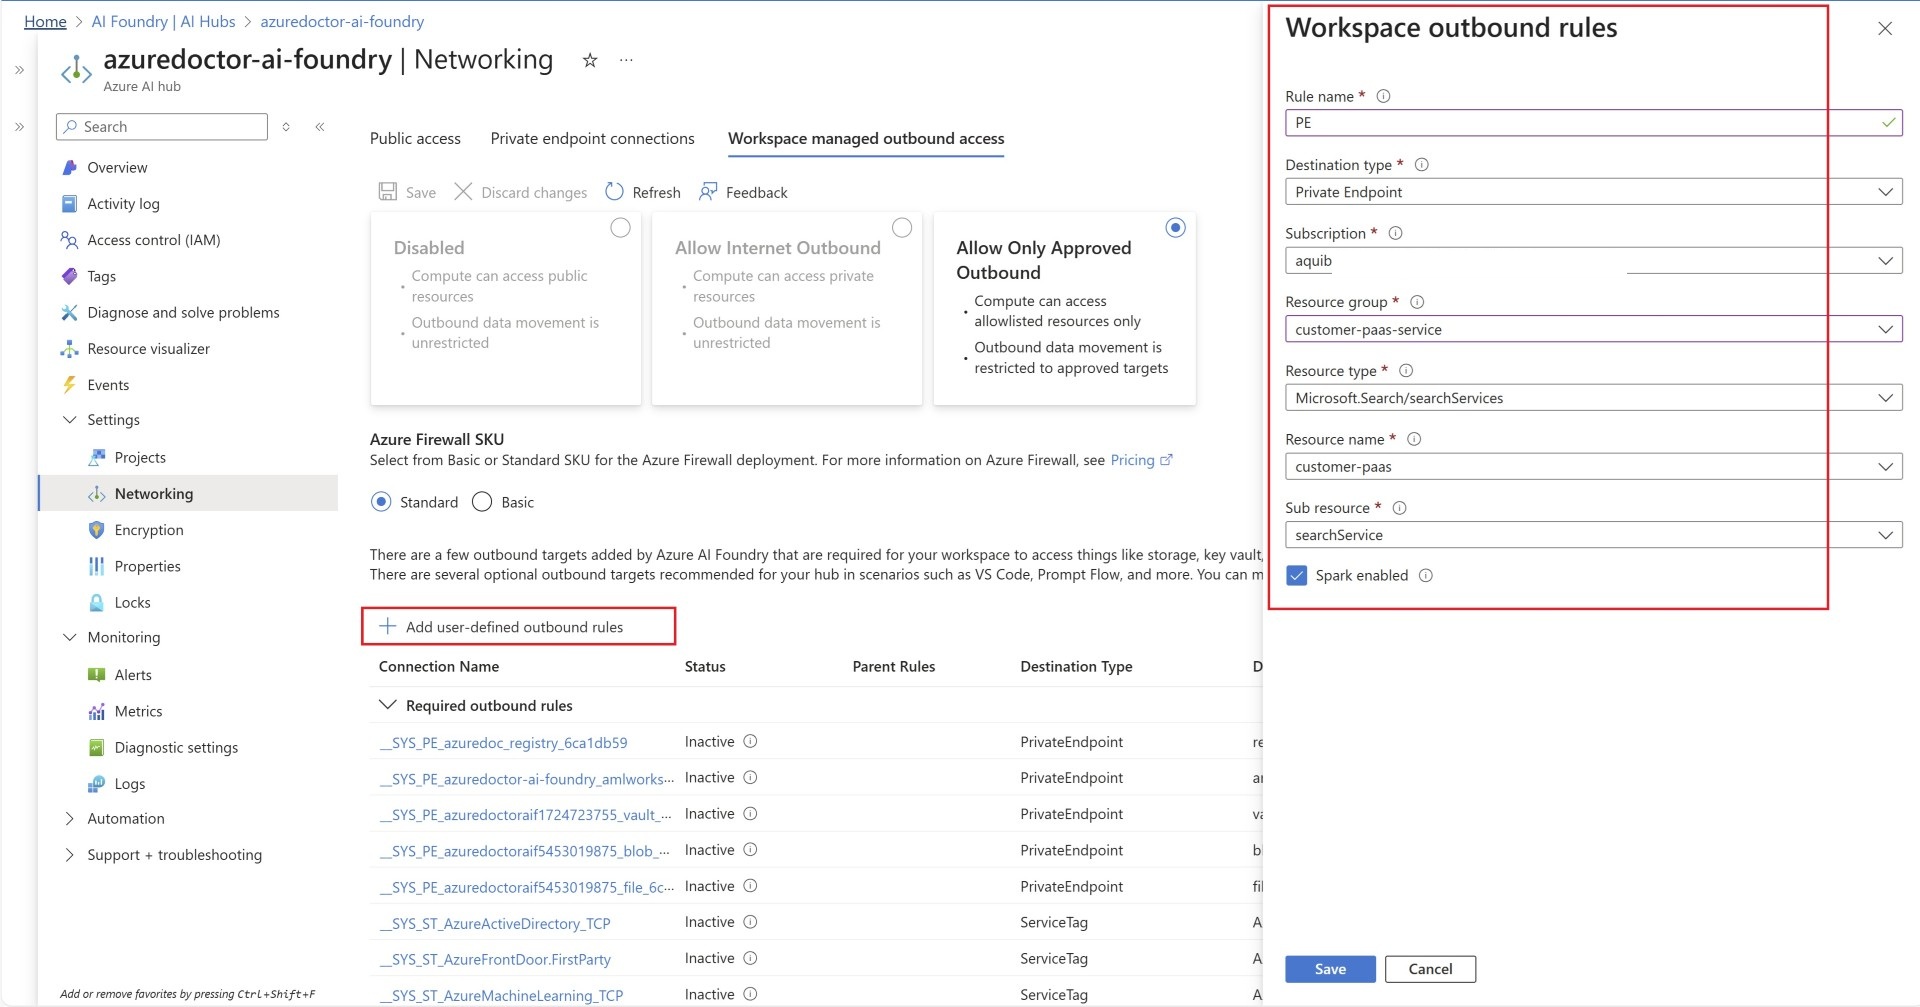This screenshot has width=1920, height=1007.
Task: Collapse the Settings section in sidebar
Action: click(x=69, y=420)
